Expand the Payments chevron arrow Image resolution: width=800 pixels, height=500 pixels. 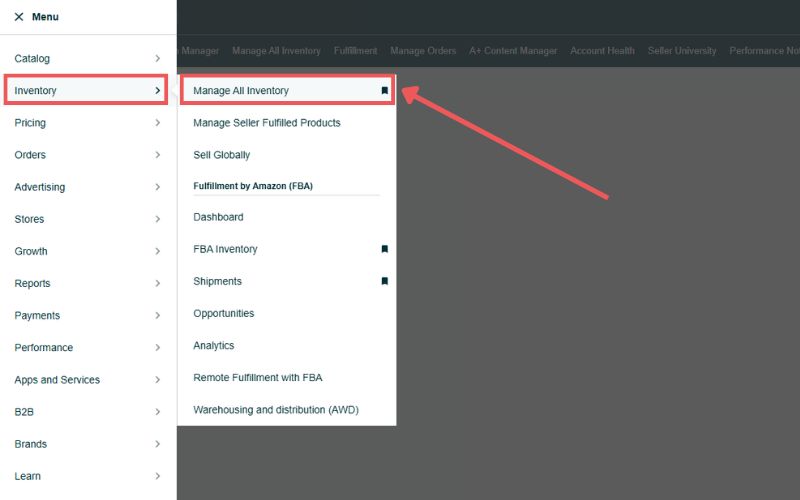pos(158,315)
